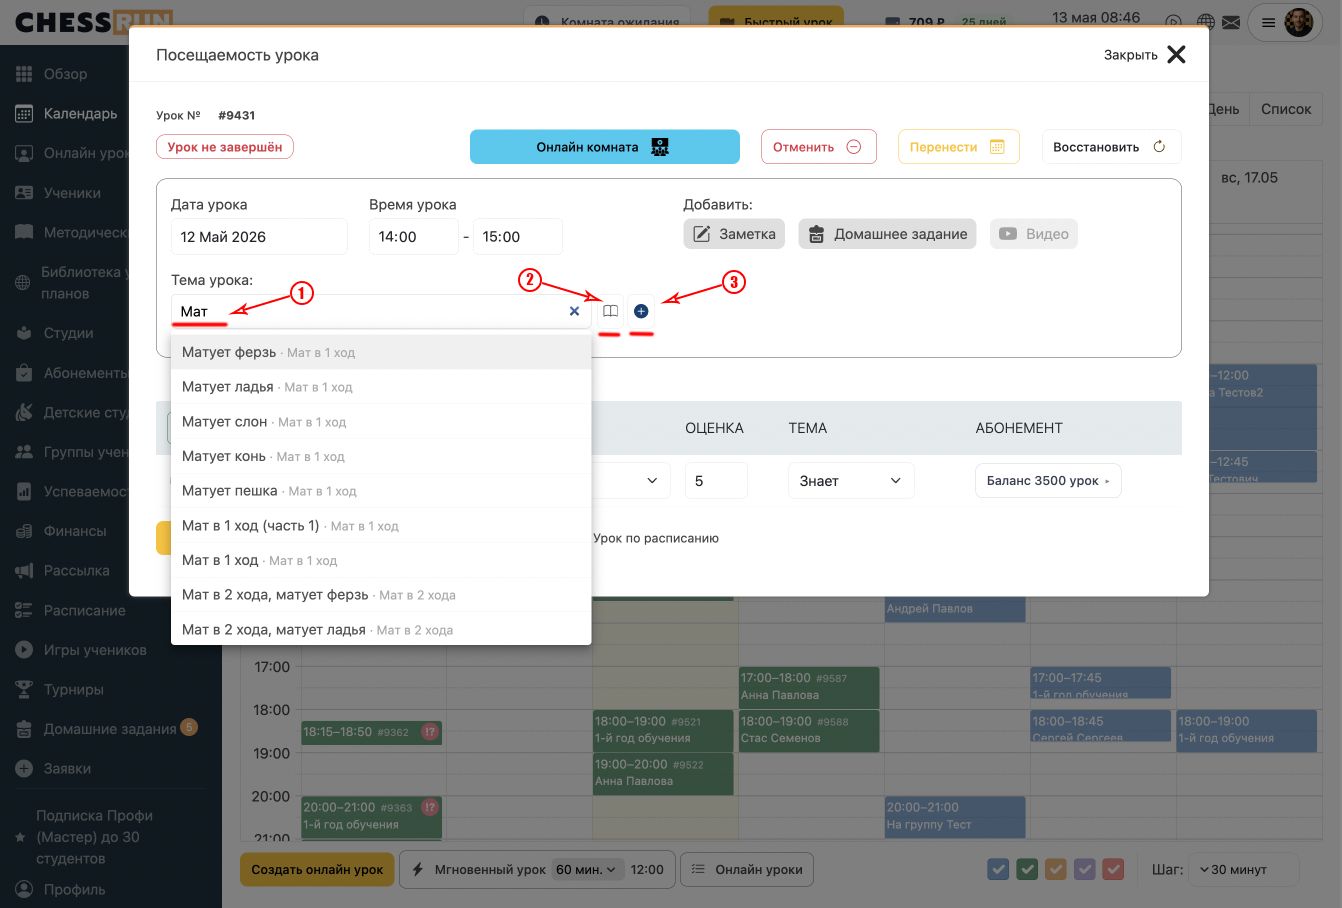The height and width of the screenshot is (908, 1342).
Task: Click the Онлайн уроки button
Action: 747,869
